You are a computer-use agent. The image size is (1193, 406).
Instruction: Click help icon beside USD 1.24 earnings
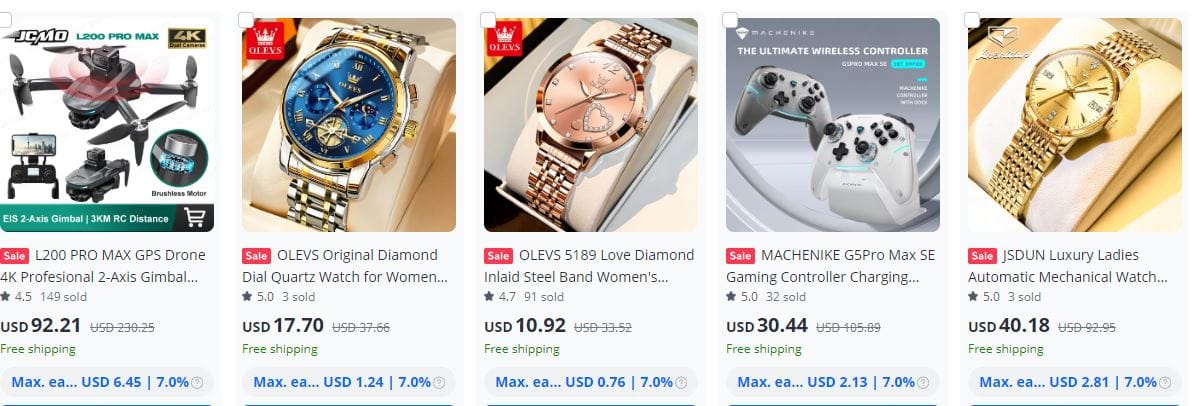point(439,382)
